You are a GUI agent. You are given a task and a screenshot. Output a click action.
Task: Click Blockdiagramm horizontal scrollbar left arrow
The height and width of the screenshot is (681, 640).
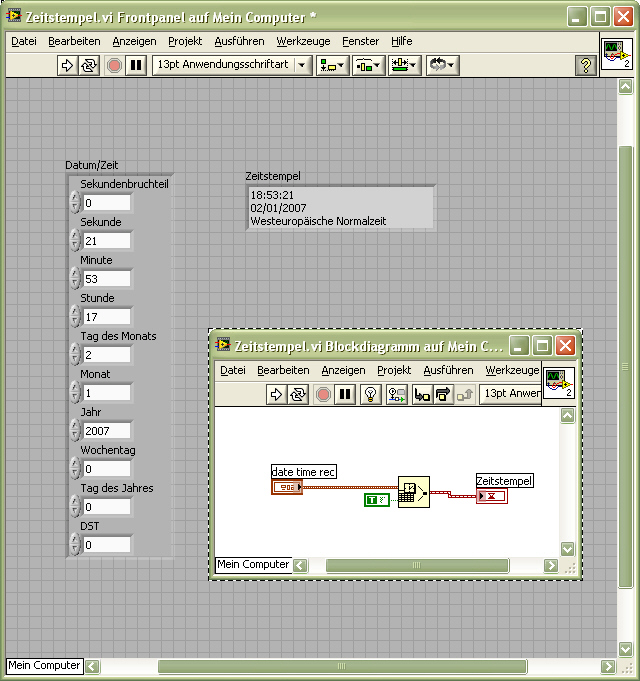pos(300,565)
